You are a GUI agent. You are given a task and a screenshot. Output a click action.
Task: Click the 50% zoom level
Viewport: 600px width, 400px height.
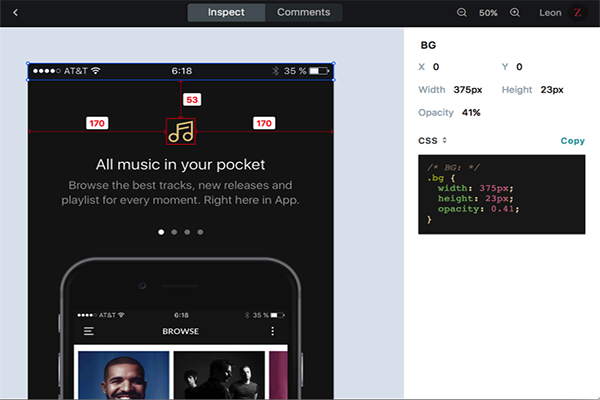488,13
